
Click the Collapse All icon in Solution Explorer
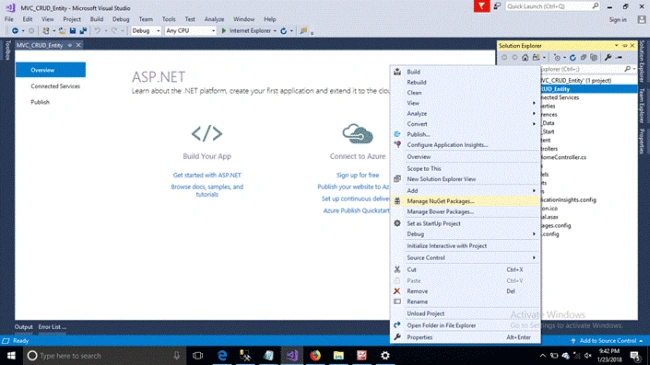pos(583,58)
